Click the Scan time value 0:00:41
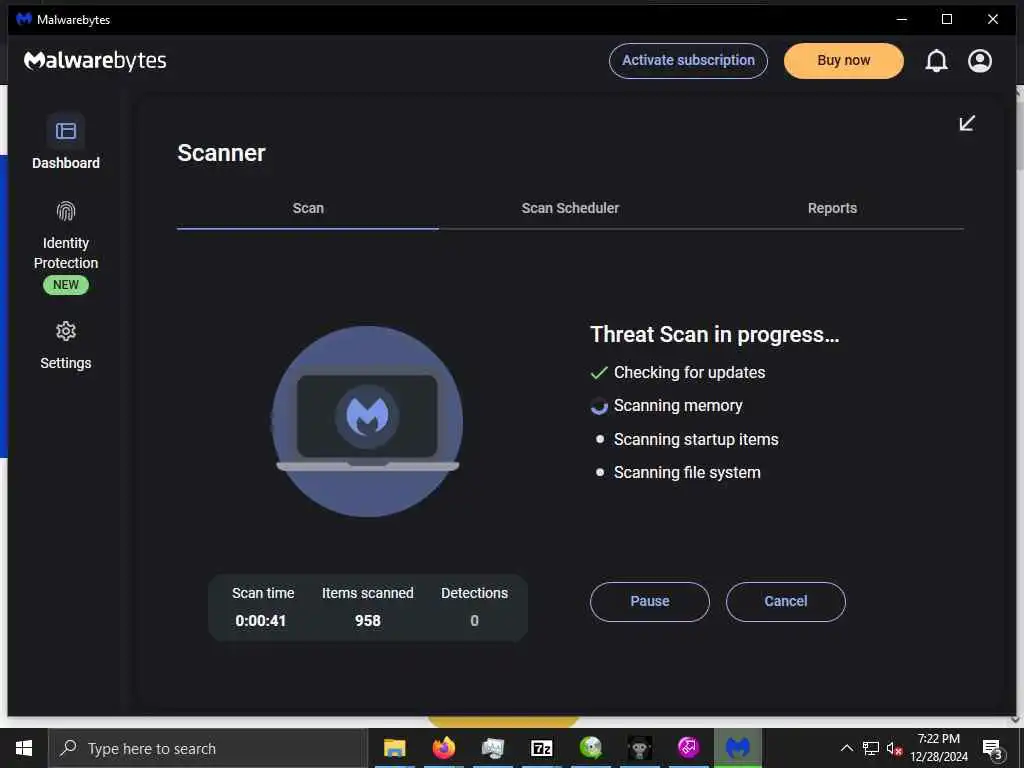 click(x=261, y=620)
